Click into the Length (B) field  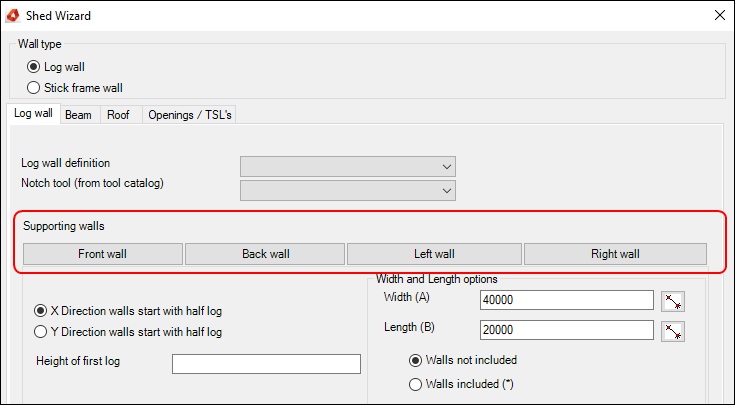567,330
